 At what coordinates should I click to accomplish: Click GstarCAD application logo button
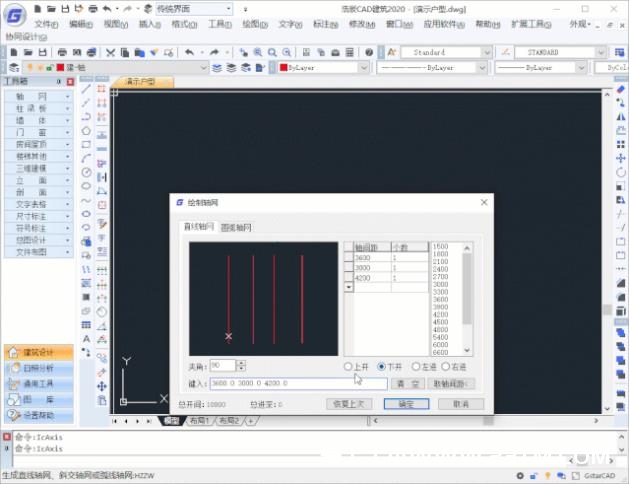(x=15, y=15)
